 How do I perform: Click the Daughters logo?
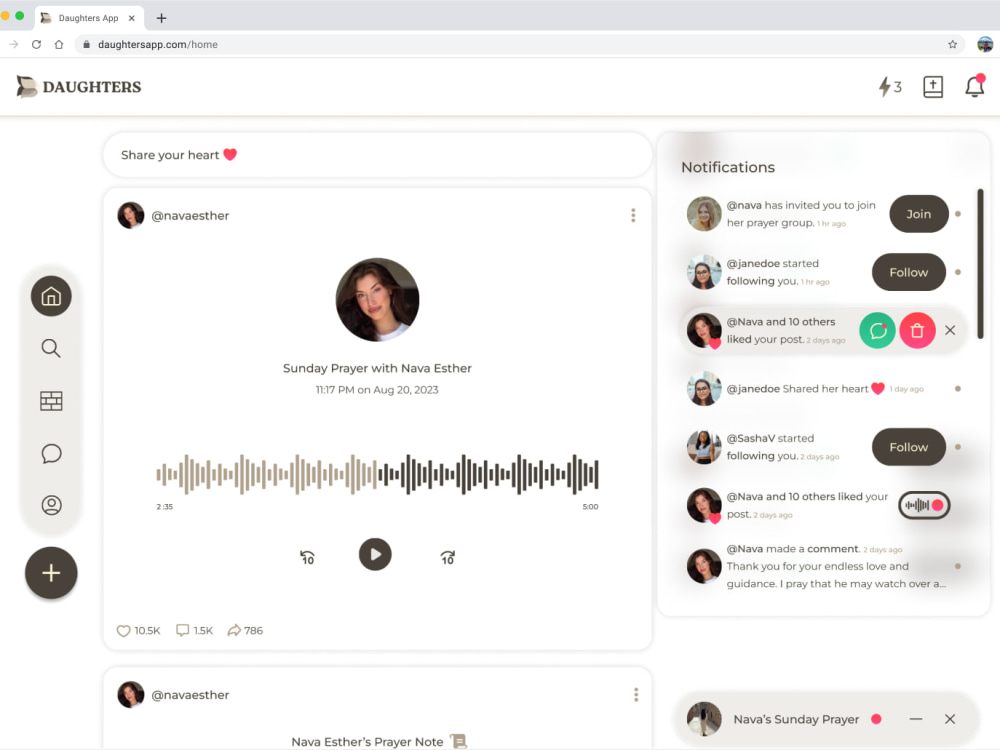(x=78, y=87)
